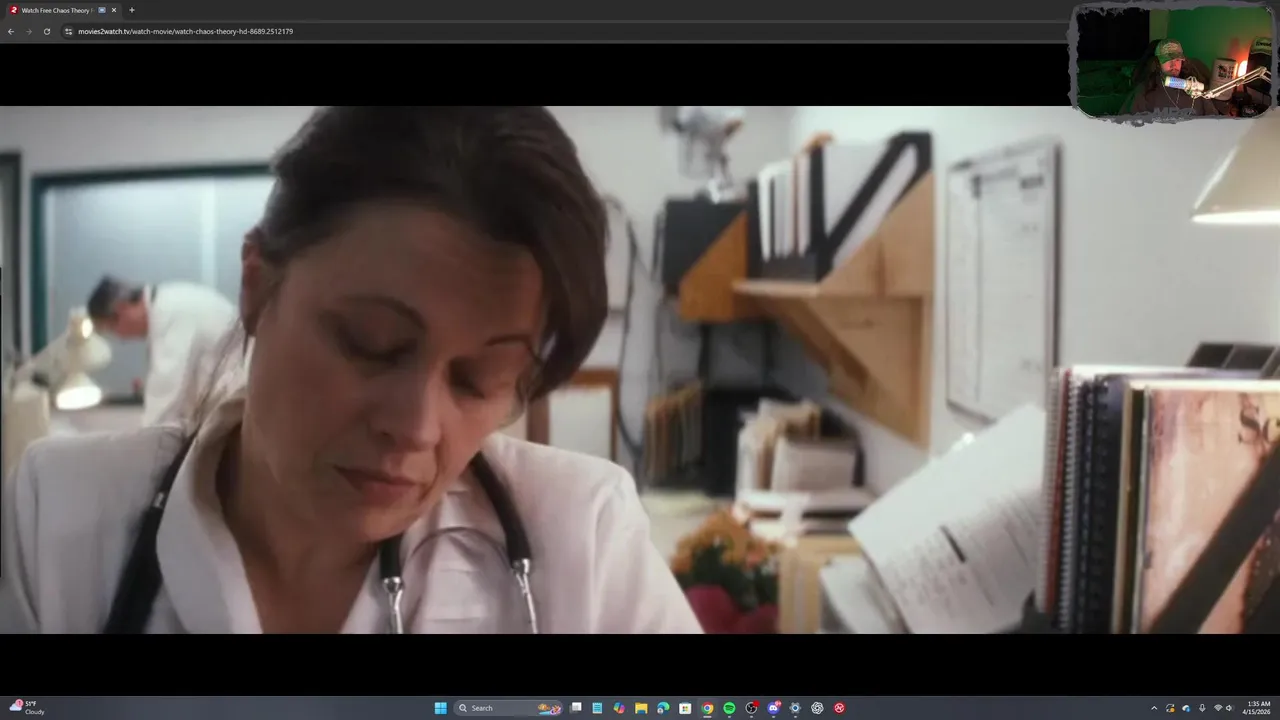Click the Chaos Theory video frame
This screenshot has height=720, width=1280.
[640, 369]
